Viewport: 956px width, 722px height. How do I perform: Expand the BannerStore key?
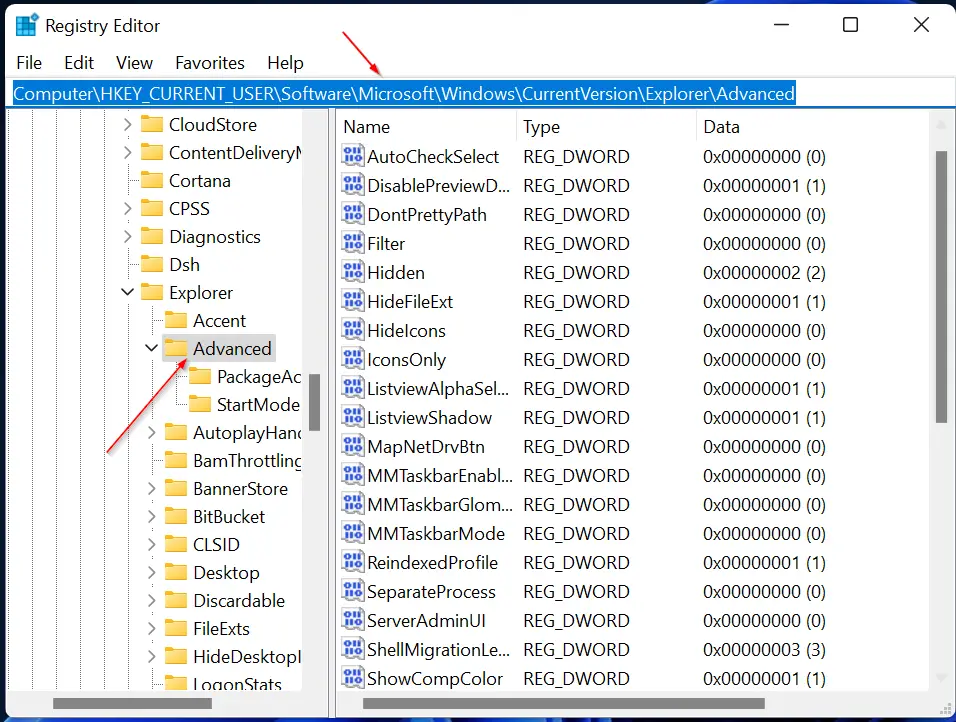(x=151, y=488)
